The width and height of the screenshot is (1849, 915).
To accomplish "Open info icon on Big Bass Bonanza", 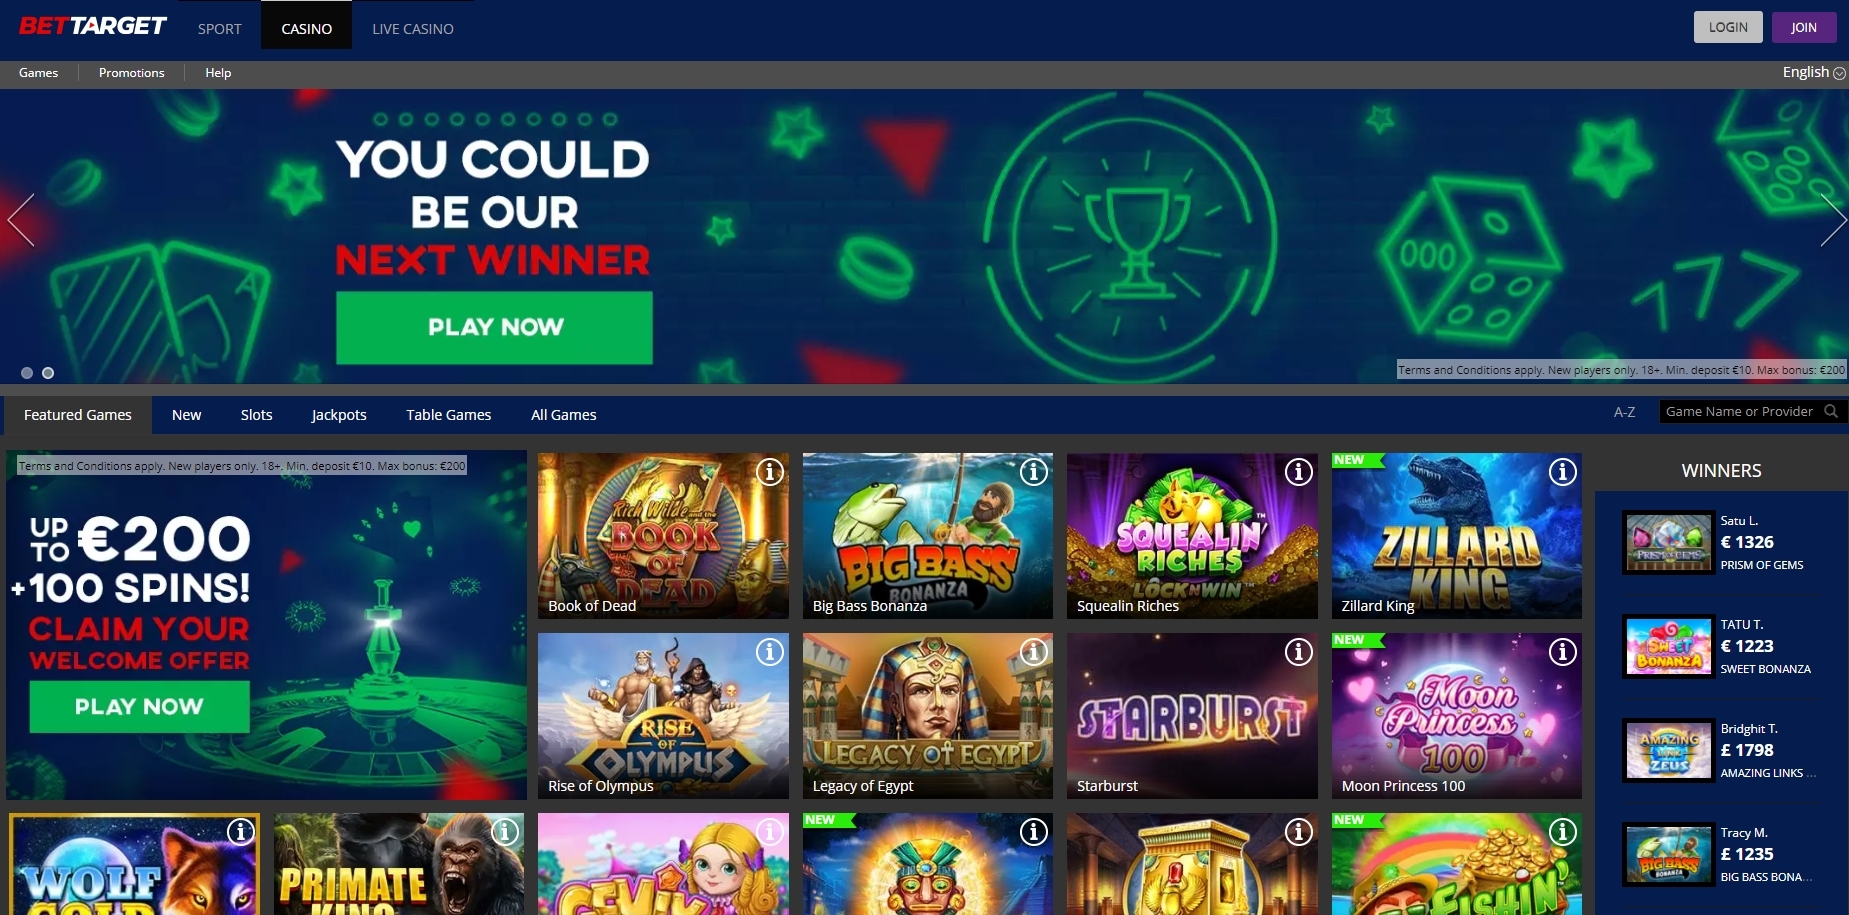I will pos(1034,472).
